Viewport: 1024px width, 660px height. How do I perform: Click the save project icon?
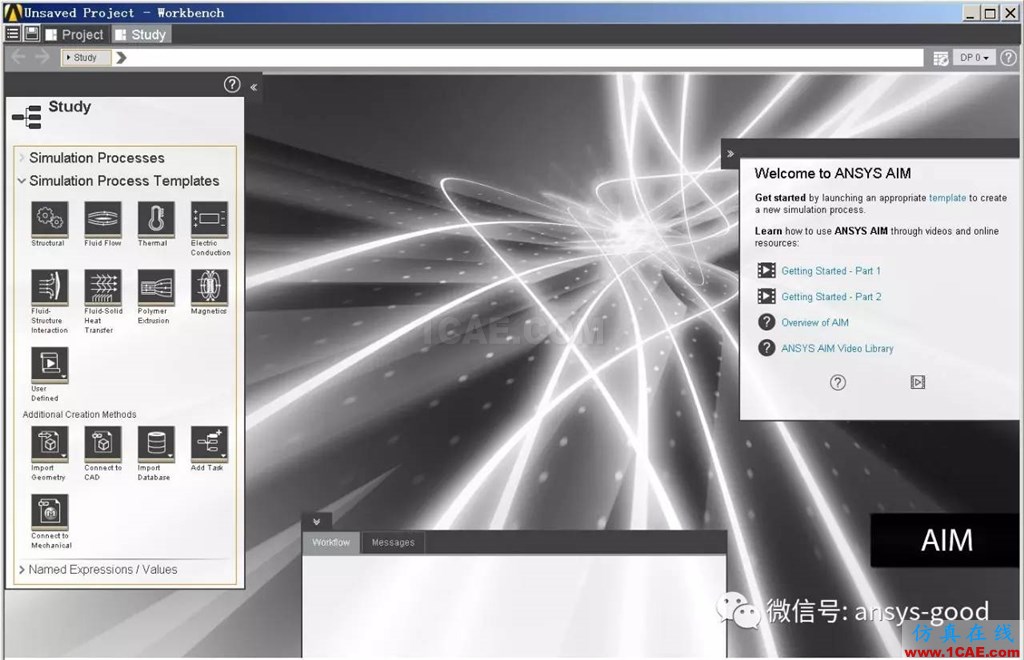coord(31,33)
